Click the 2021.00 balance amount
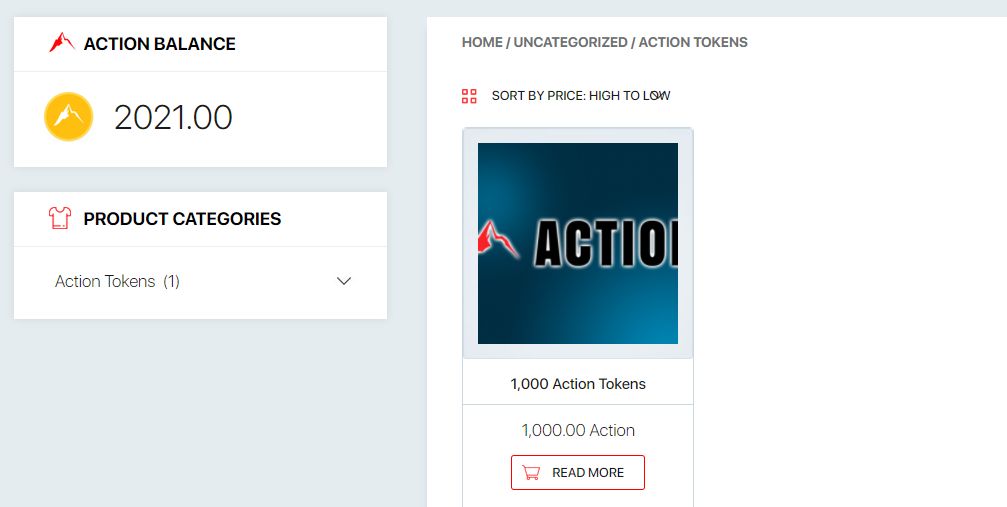 (173, 118)
